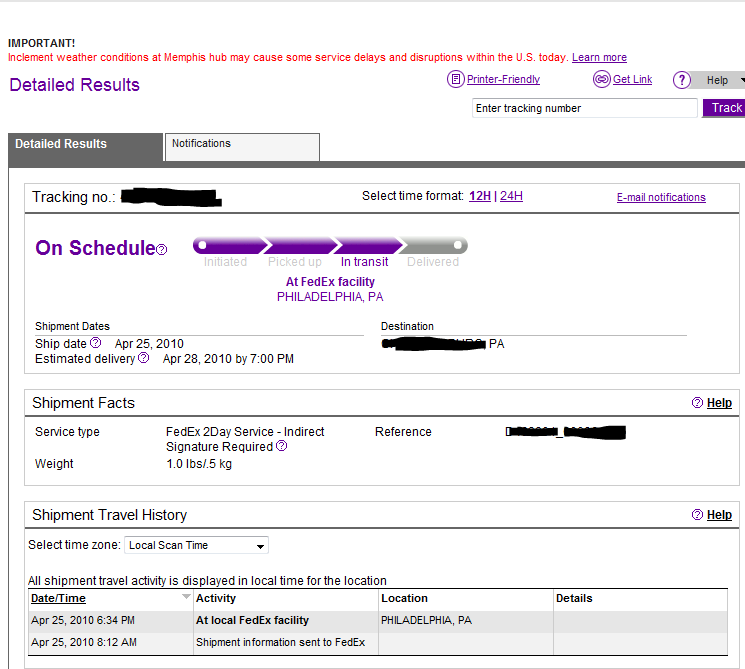Click the Picked up stage label

pyautogui.click(x=295, y=262)
